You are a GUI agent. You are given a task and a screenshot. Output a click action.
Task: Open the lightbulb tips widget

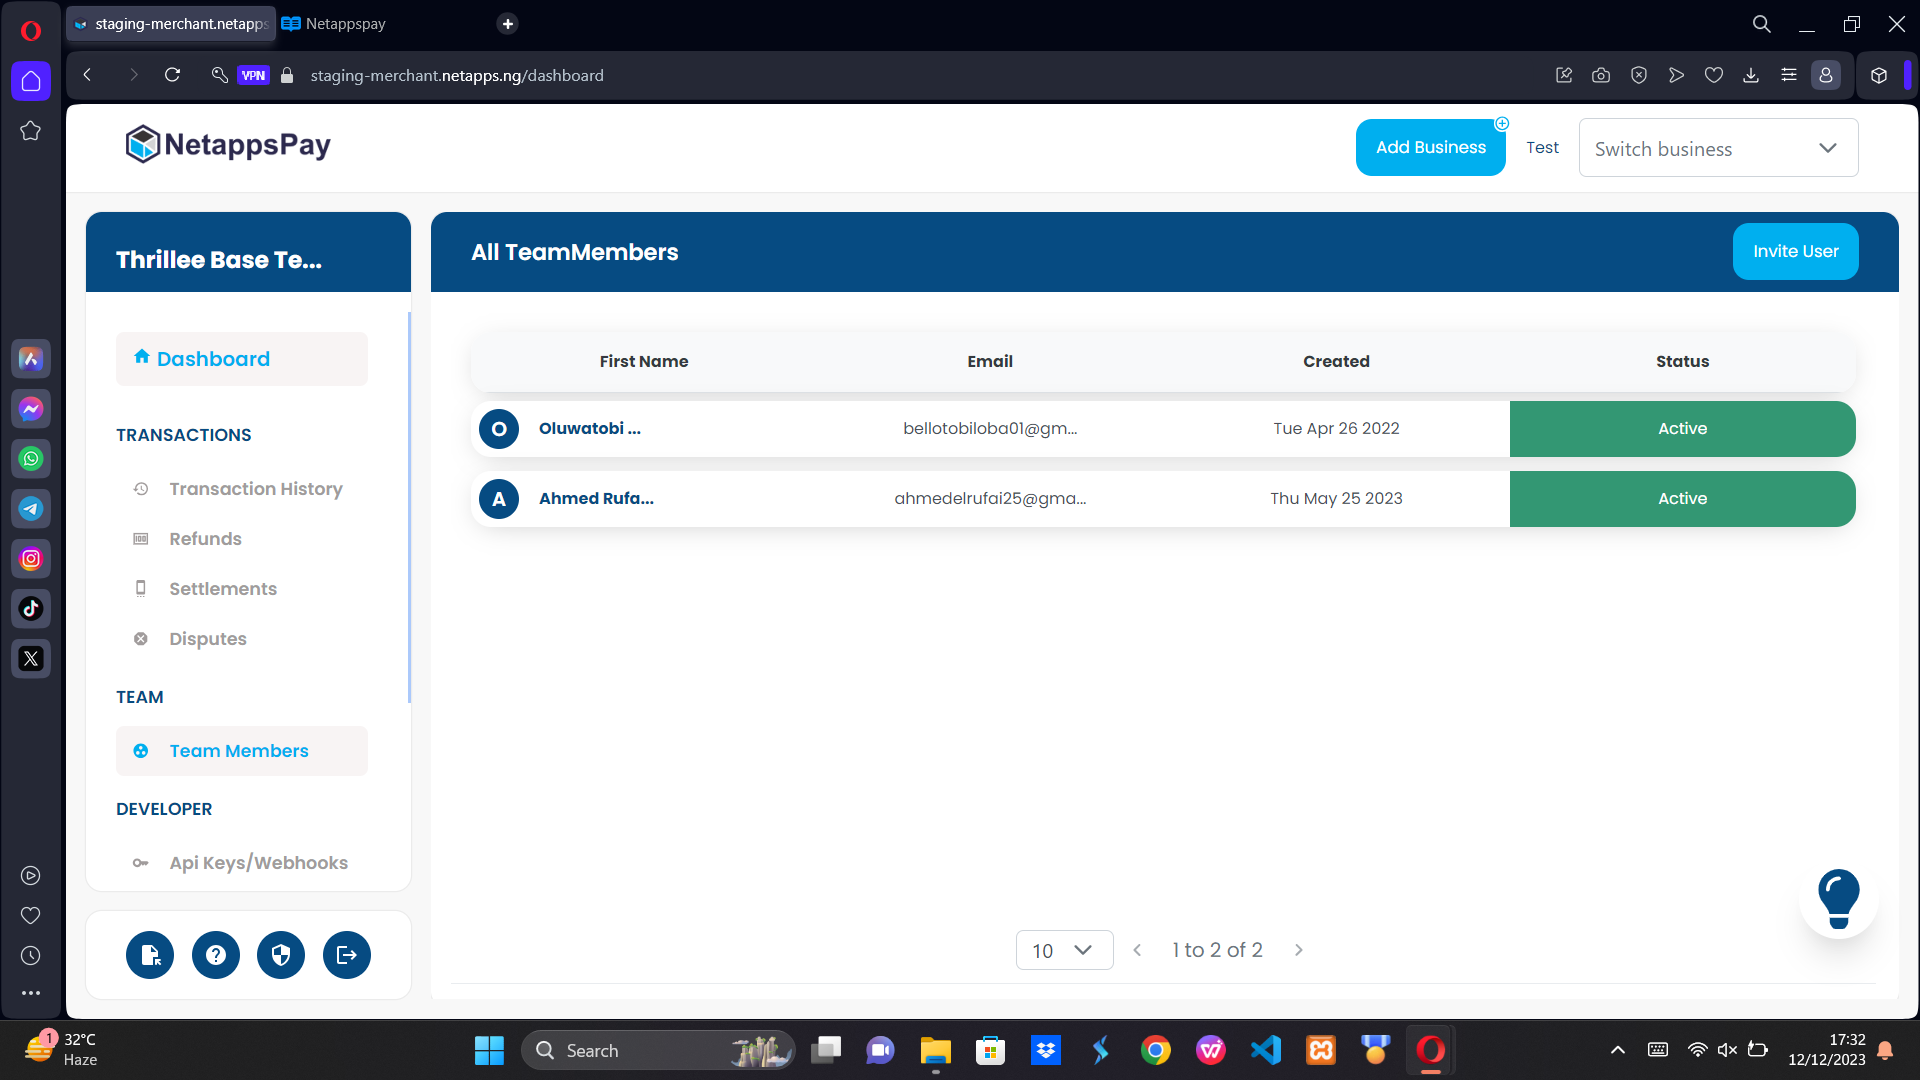1838,898
